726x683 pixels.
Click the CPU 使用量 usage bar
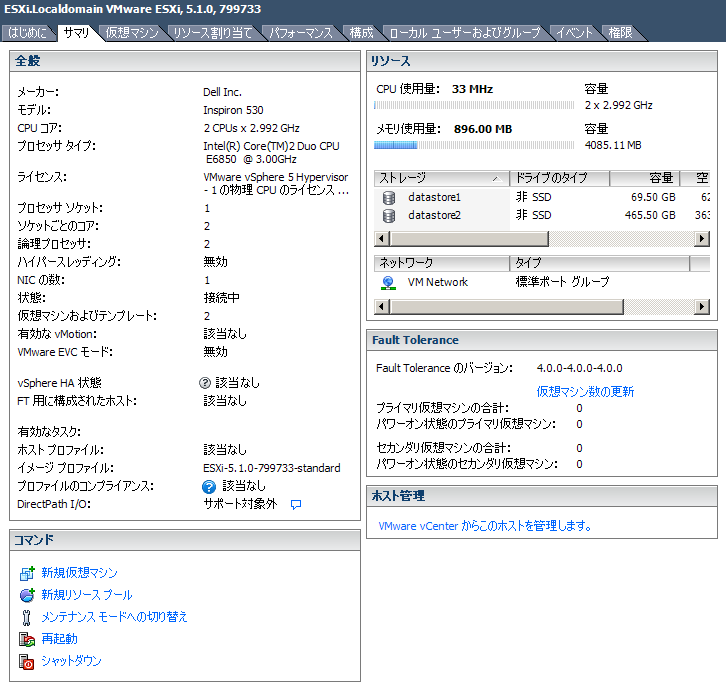tap(474, 106)
